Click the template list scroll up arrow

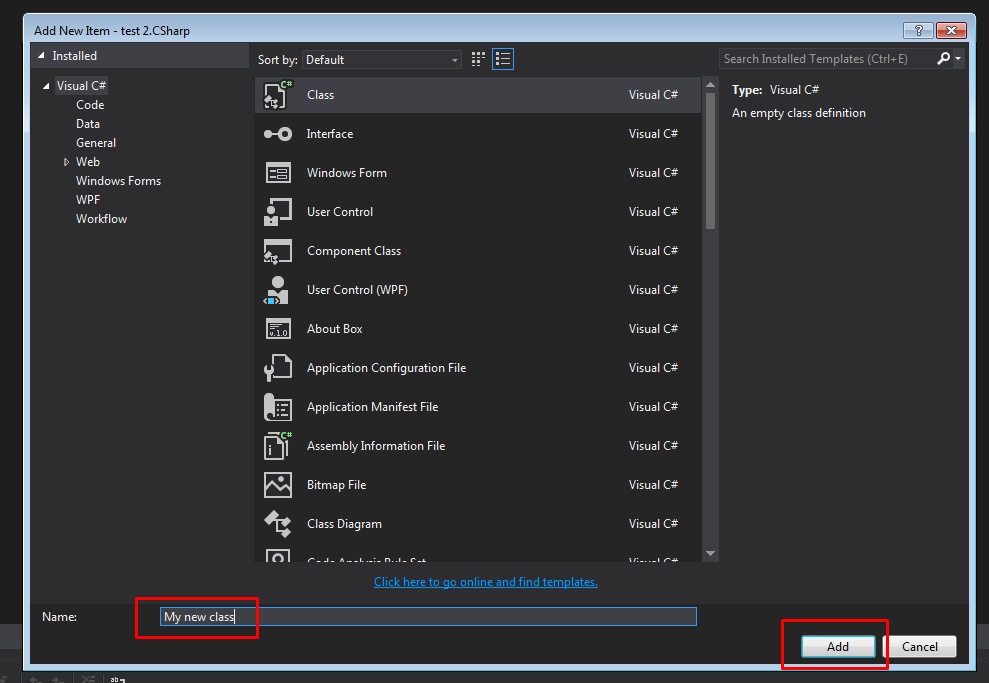click(710, 85)
